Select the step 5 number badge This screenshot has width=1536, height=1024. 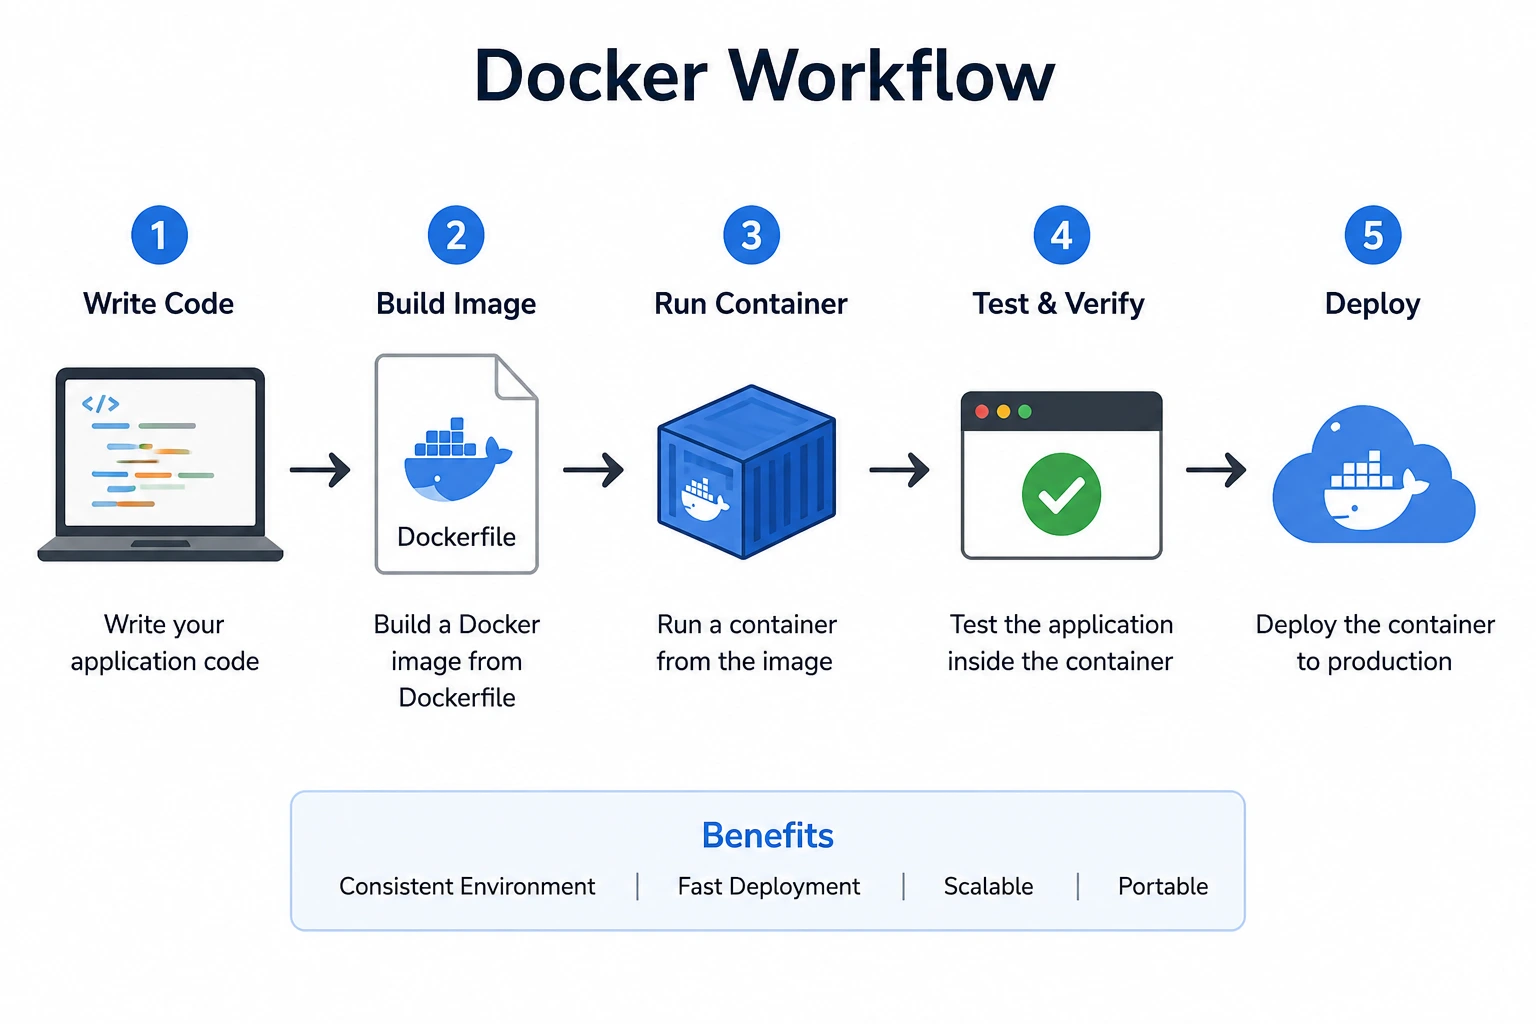(1373, 235)
